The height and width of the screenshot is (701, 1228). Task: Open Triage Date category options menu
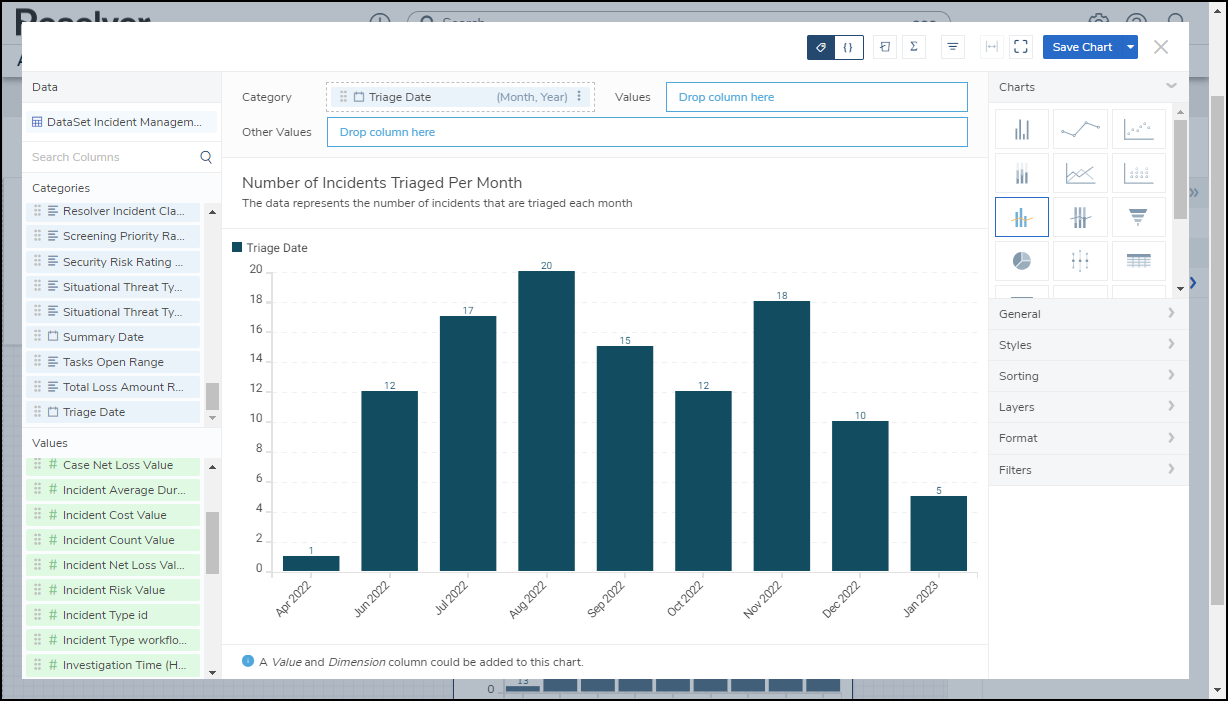coord(579,97)
